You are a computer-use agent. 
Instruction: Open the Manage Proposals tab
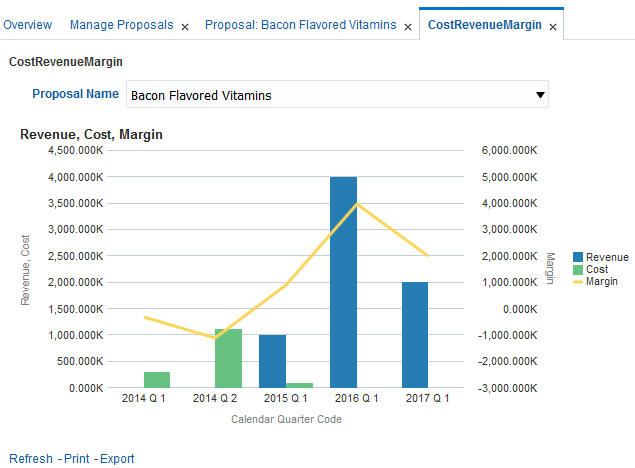click(x=121, y=25)
